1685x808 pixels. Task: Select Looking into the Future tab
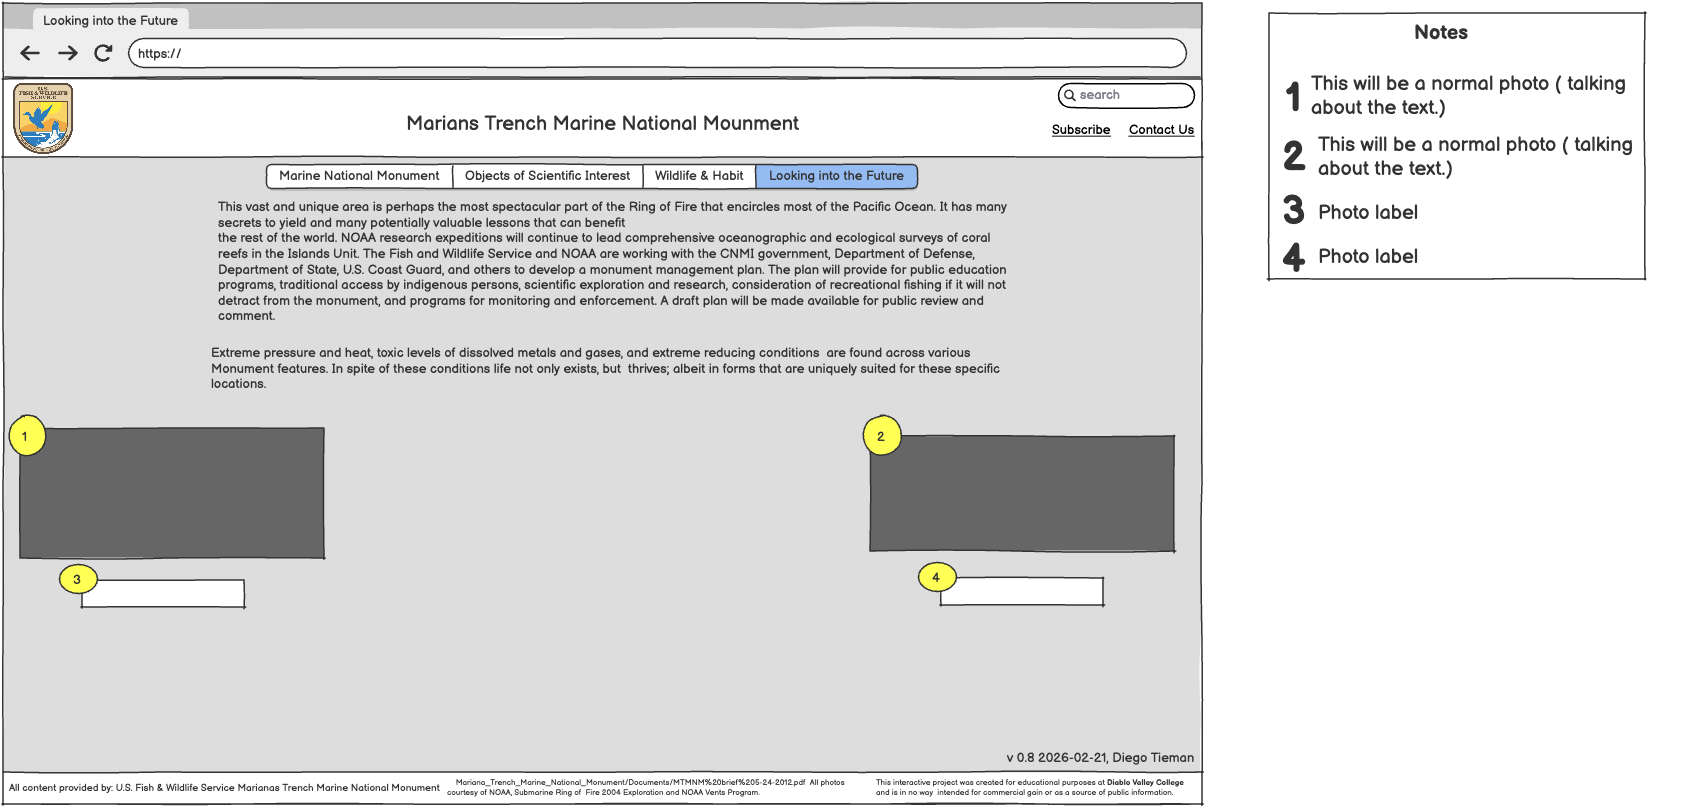tap(836, 176)
